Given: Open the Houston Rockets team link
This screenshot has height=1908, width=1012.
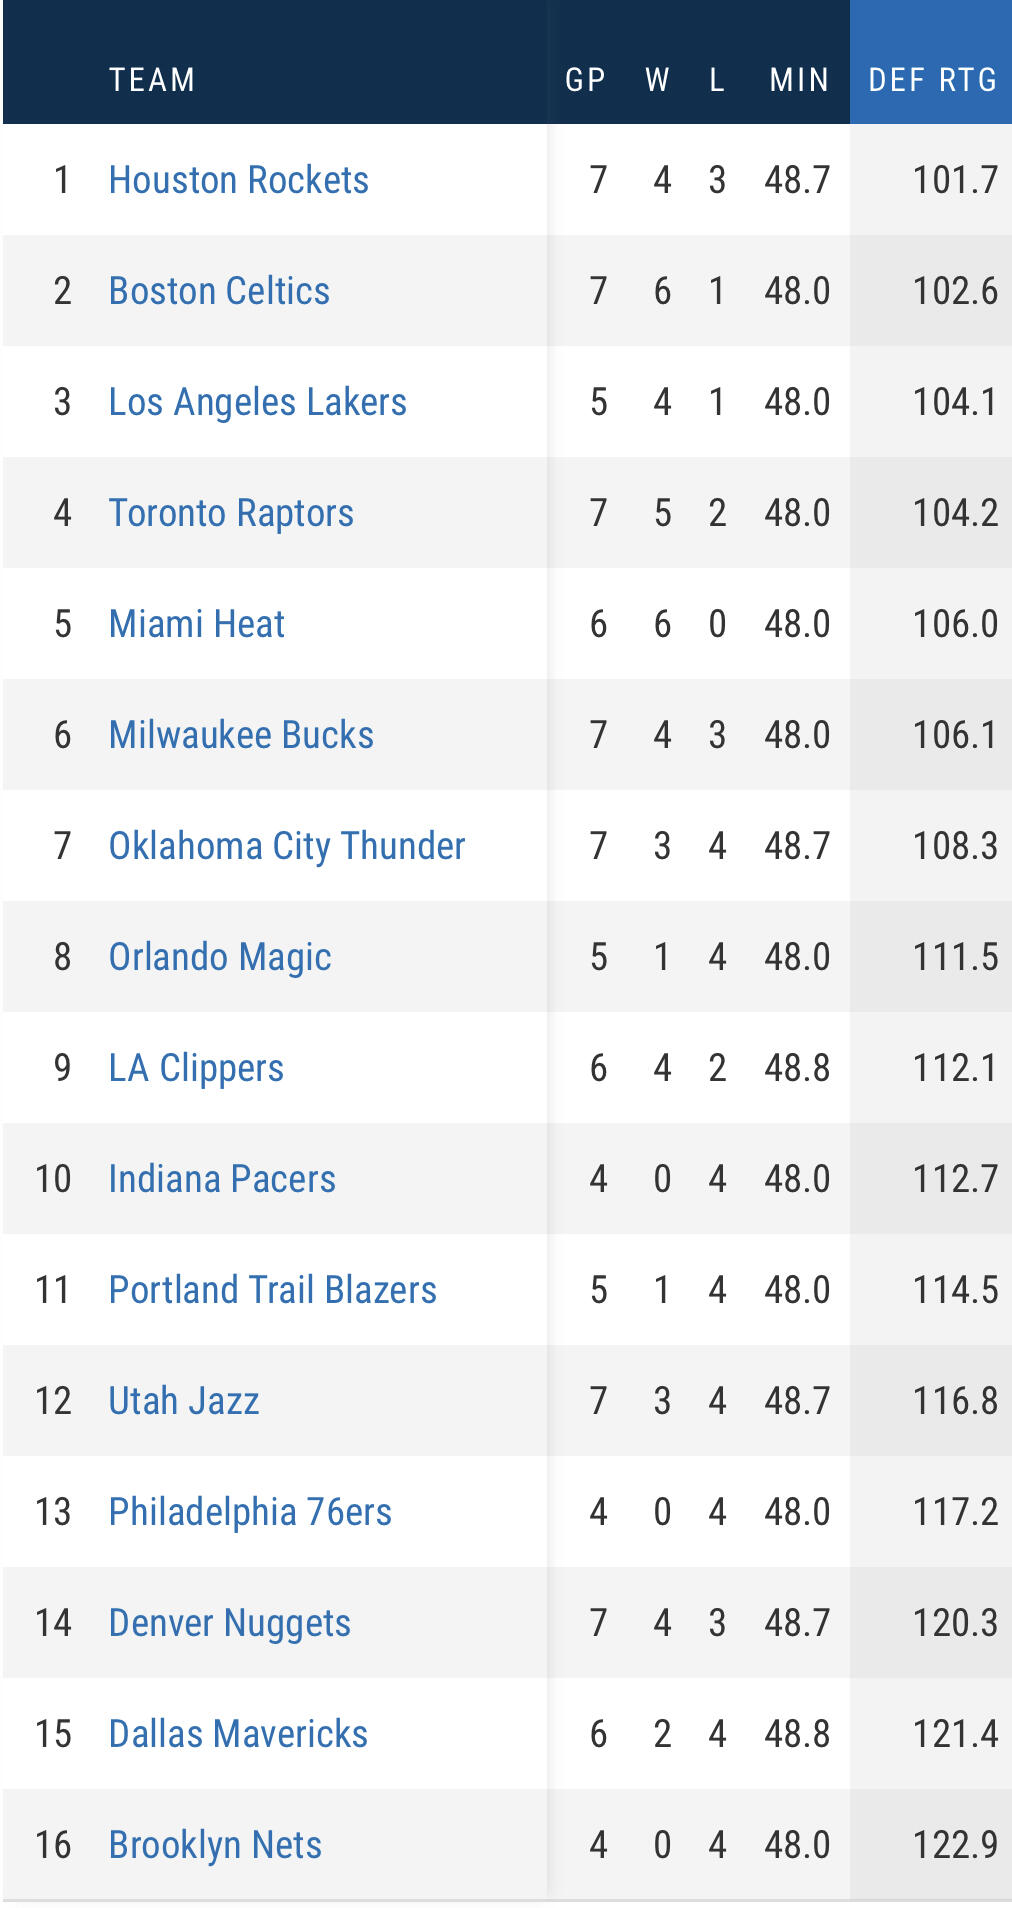Looking at the screenshot, I should pyautogui.click(x=238, y=180).
